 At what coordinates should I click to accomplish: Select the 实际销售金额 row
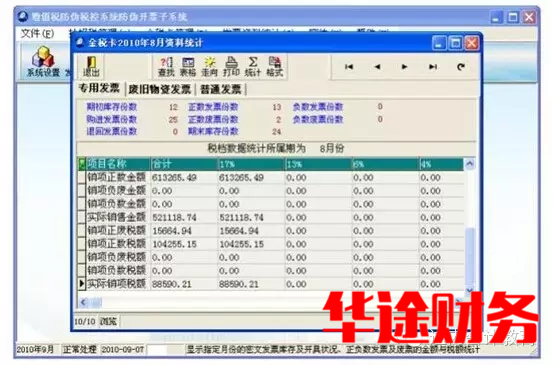click(x=271, y=218)
